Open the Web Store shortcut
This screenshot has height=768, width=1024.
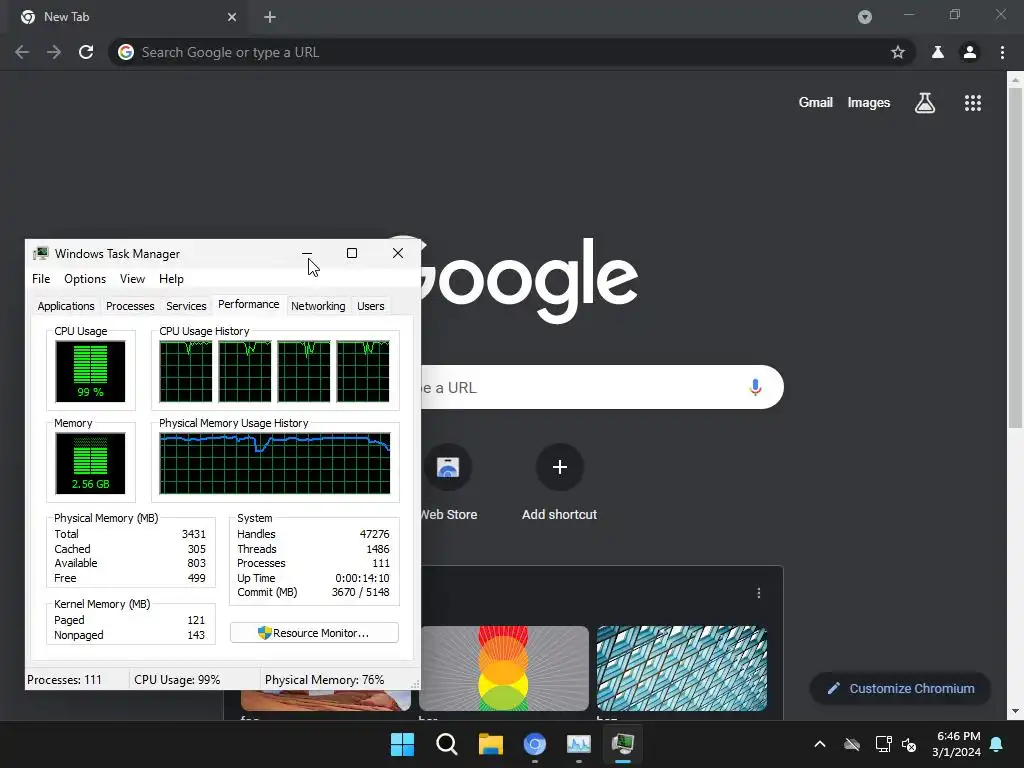pos(448,483)
